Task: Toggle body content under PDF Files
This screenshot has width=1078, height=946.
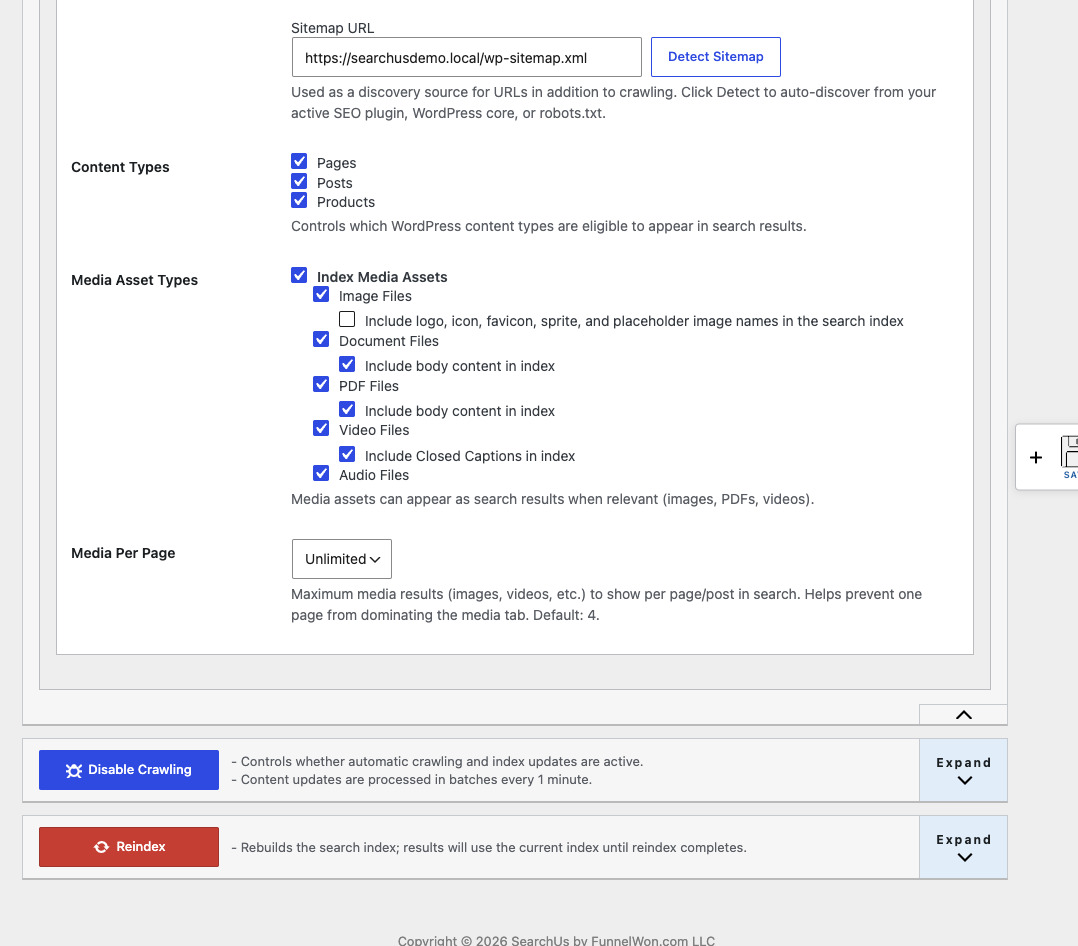Action: (x=347, y=410)
